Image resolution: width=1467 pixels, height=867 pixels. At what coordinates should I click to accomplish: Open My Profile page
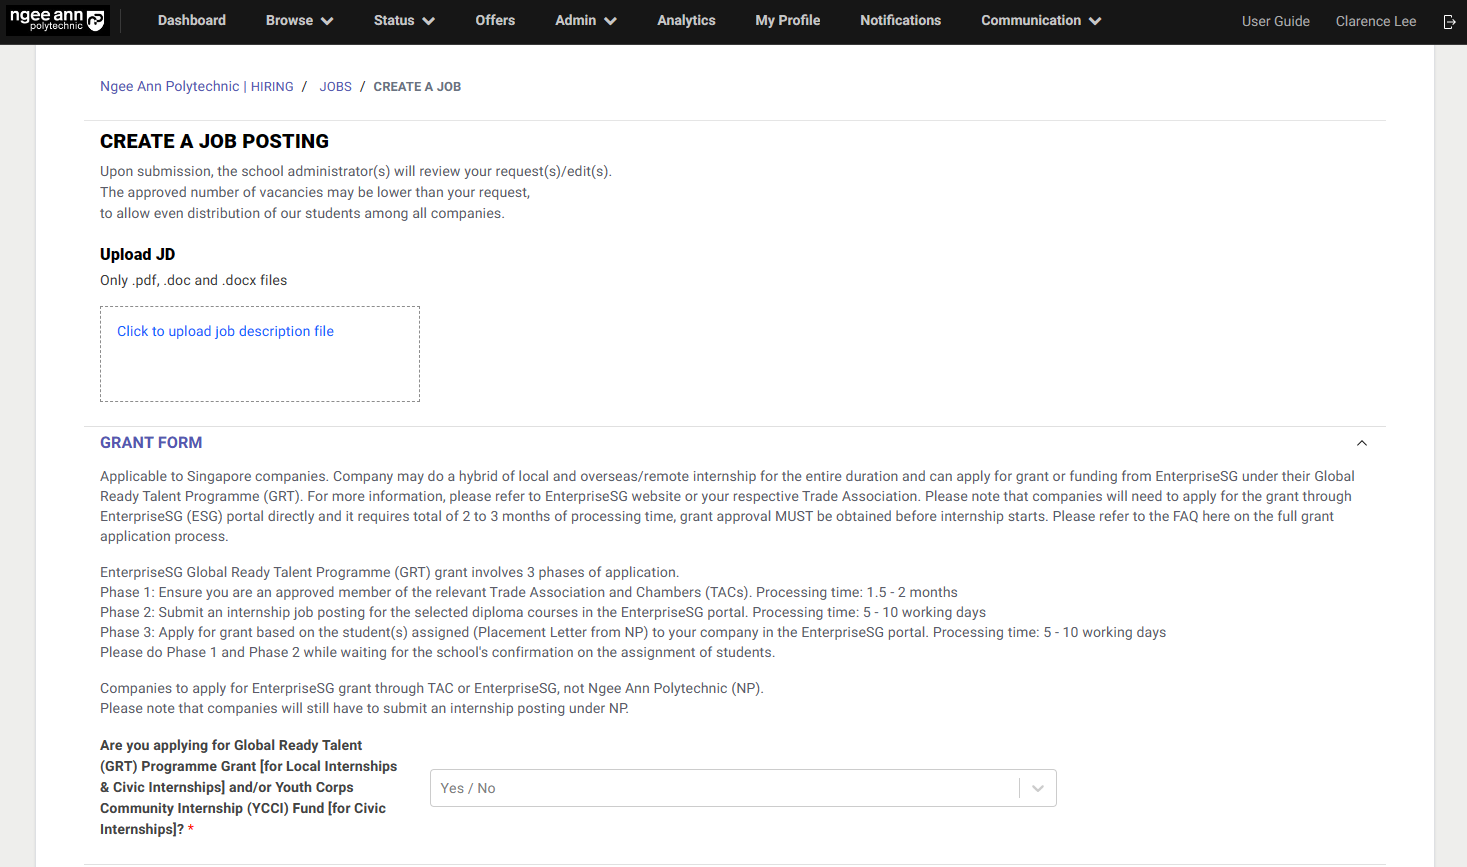(787, 20)
